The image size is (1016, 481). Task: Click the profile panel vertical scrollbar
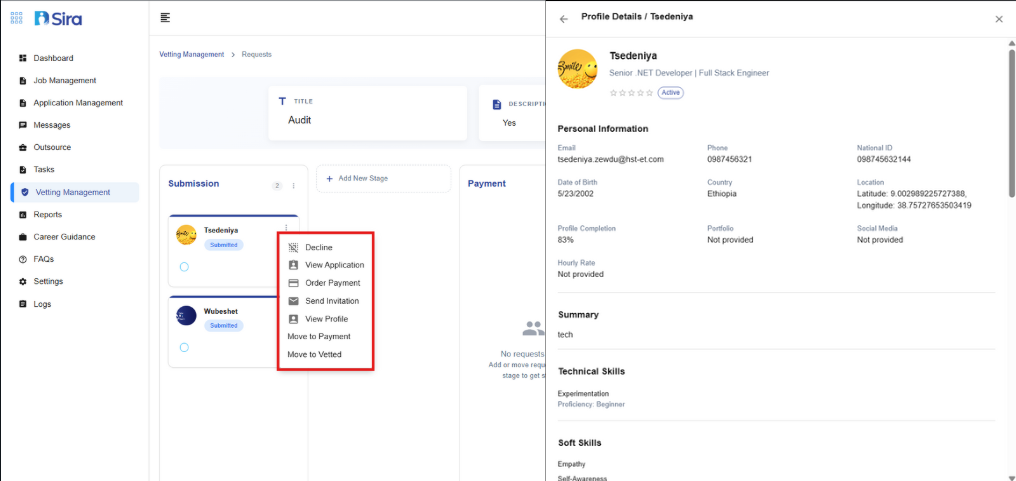click(1011, 120)
